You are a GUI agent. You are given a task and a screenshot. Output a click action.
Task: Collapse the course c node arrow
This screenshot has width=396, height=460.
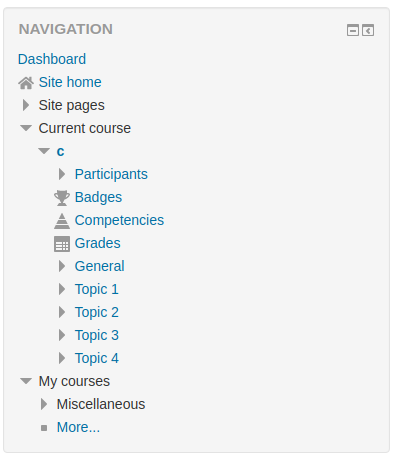point(44,151)
